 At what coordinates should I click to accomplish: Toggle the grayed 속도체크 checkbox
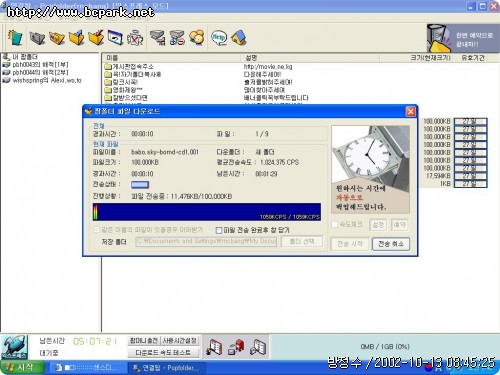pyautogui.click(x=335, y=224)
